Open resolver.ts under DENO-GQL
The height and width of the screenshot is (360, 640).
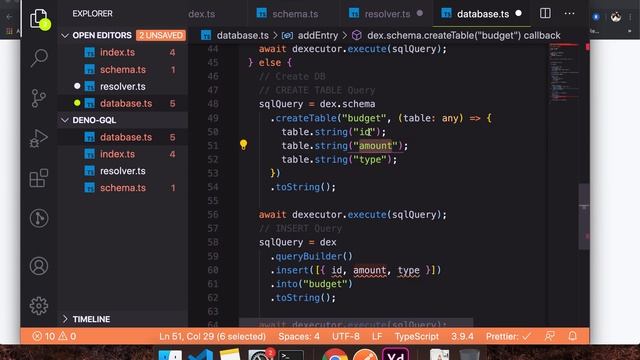122,171
